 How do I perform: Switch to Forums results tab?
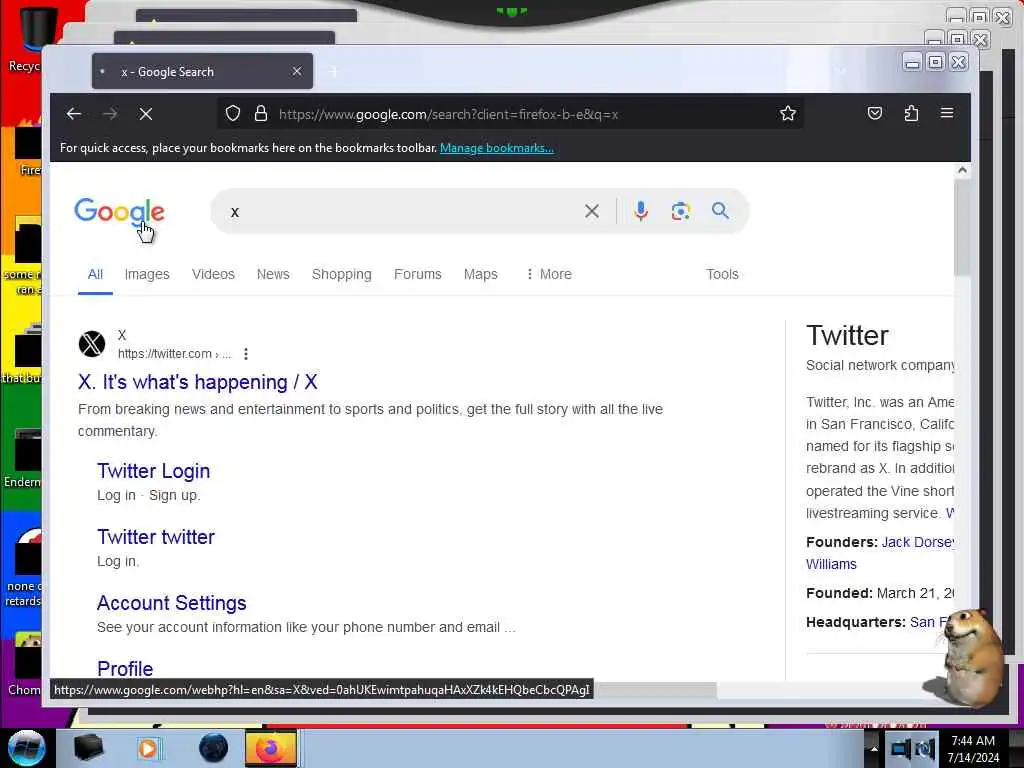click(x=417, y=274)
